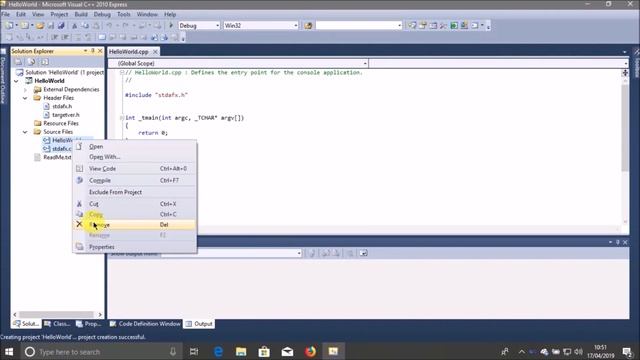Choose Open With... in the context menu
The image size is (640, 360).
135,157
